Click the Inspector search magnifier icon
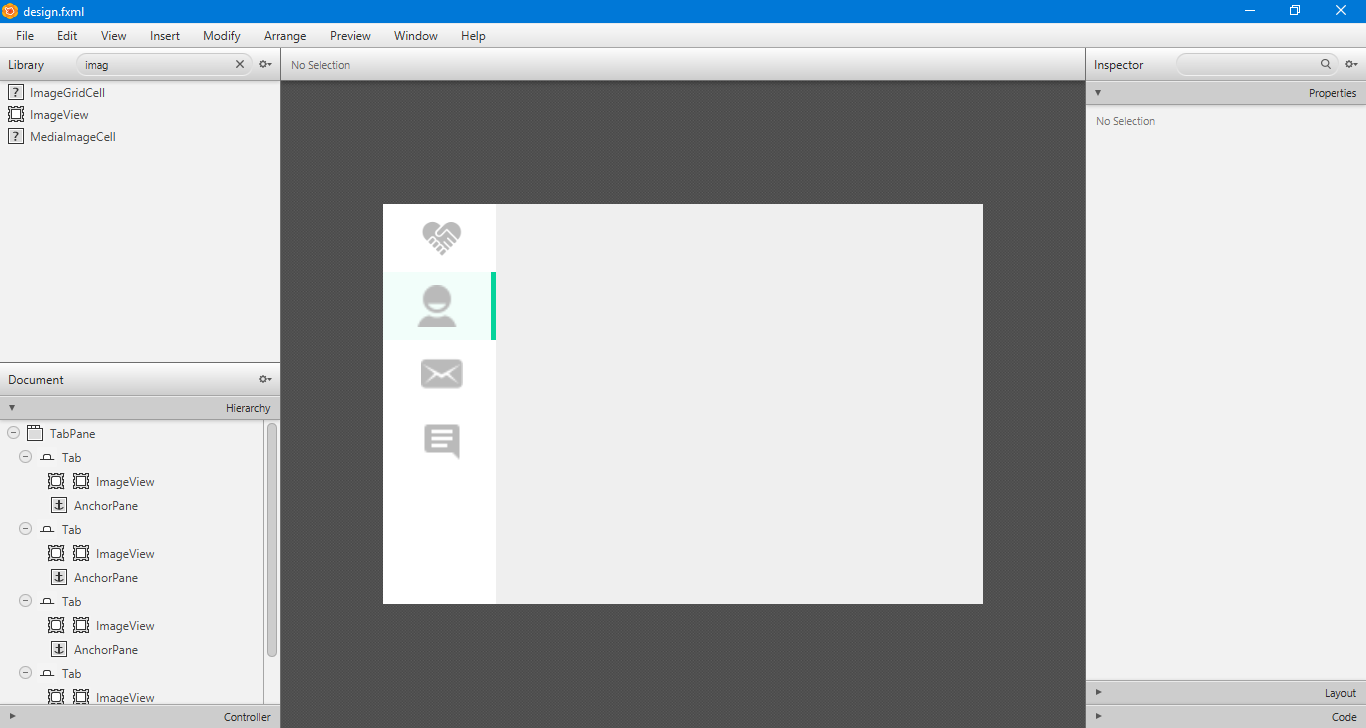The image size is (1366, 728). pyautogui.click(x=1326, y=64)
